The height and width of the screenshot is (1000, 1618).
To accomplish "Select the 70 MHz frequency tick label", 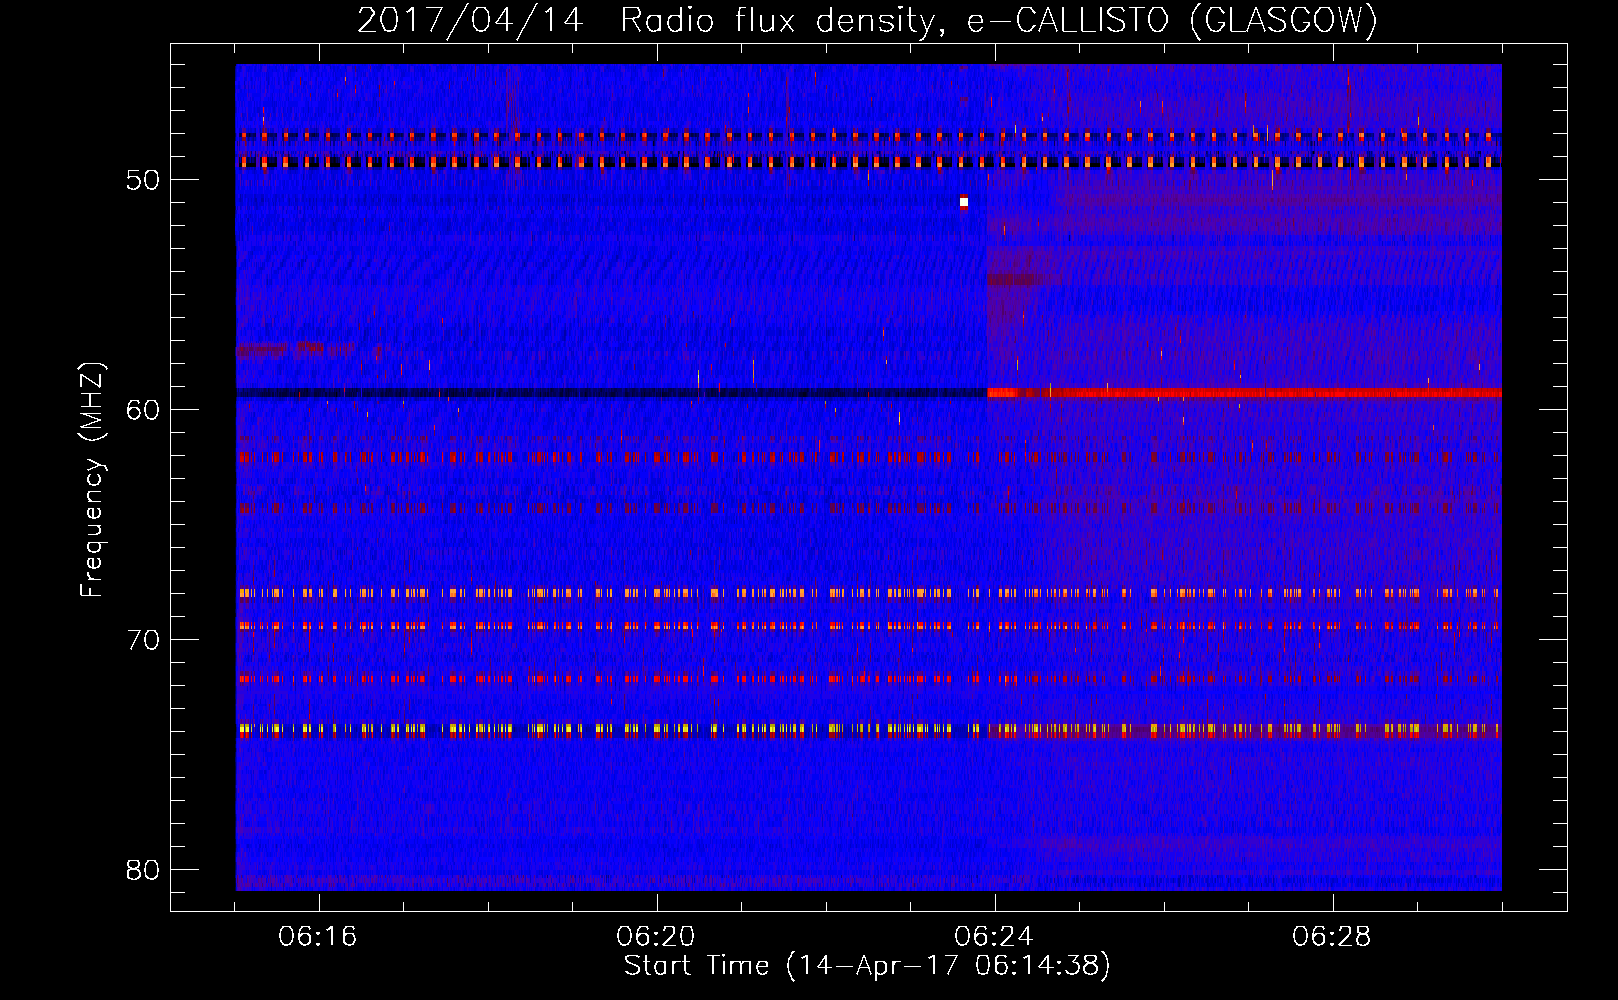I will point(143,640).
